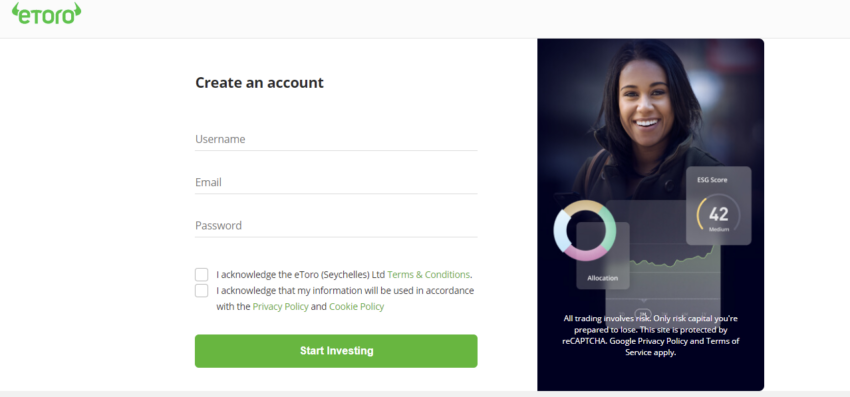Click the smiling woman promotional image
Viewport: 850px width, 397px height.
tap(651, 119)
